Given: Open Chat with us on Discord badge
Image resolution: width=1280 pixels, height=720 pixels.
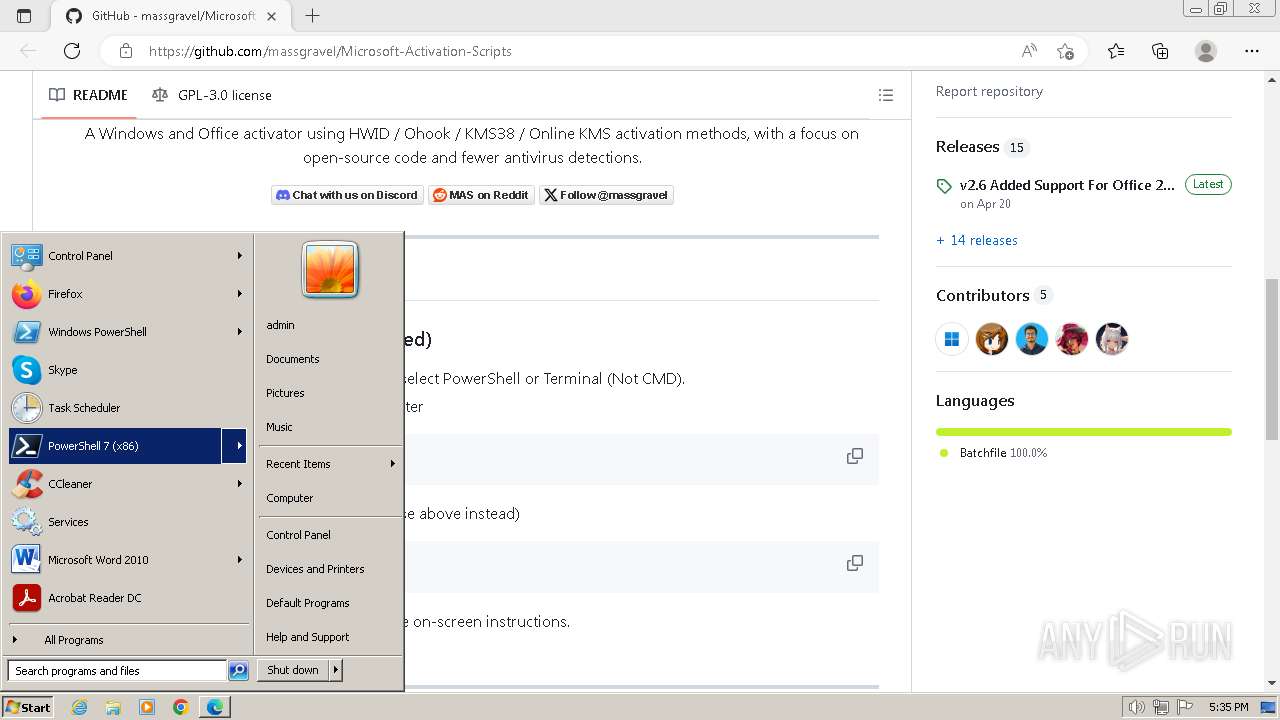Looking at the screenshot, I should pyautogui.click(x=347, y=195).
